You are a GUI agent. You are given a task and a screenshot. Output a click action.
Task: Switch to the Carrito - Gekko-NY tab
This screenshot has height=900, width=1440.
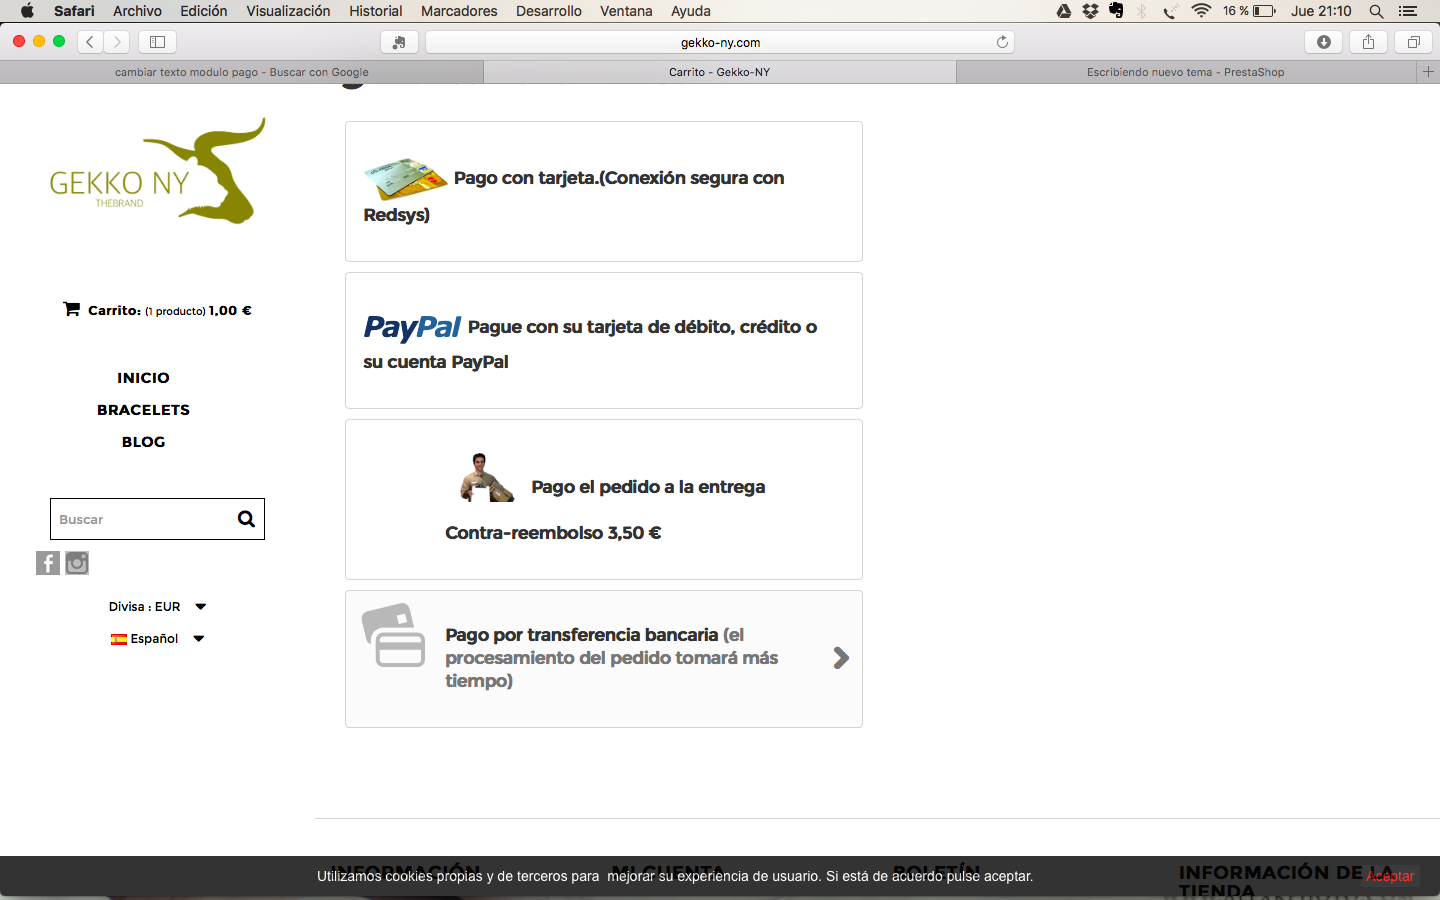coord(720,72)
